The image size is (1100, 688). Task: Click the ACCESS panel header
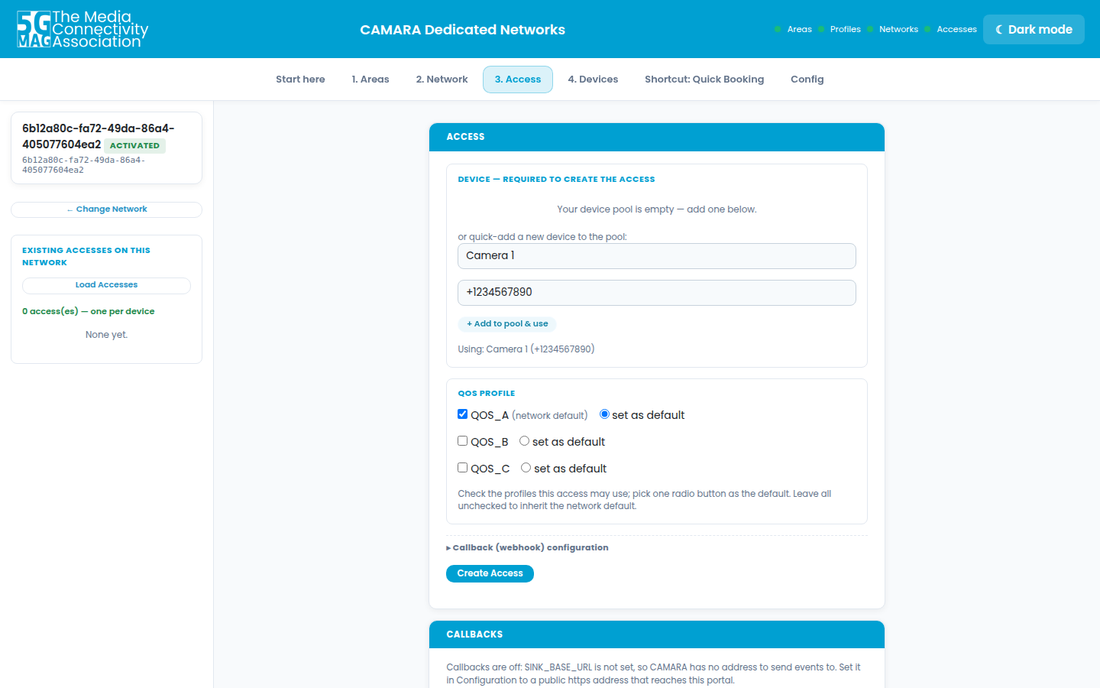[x=657, y=137]
